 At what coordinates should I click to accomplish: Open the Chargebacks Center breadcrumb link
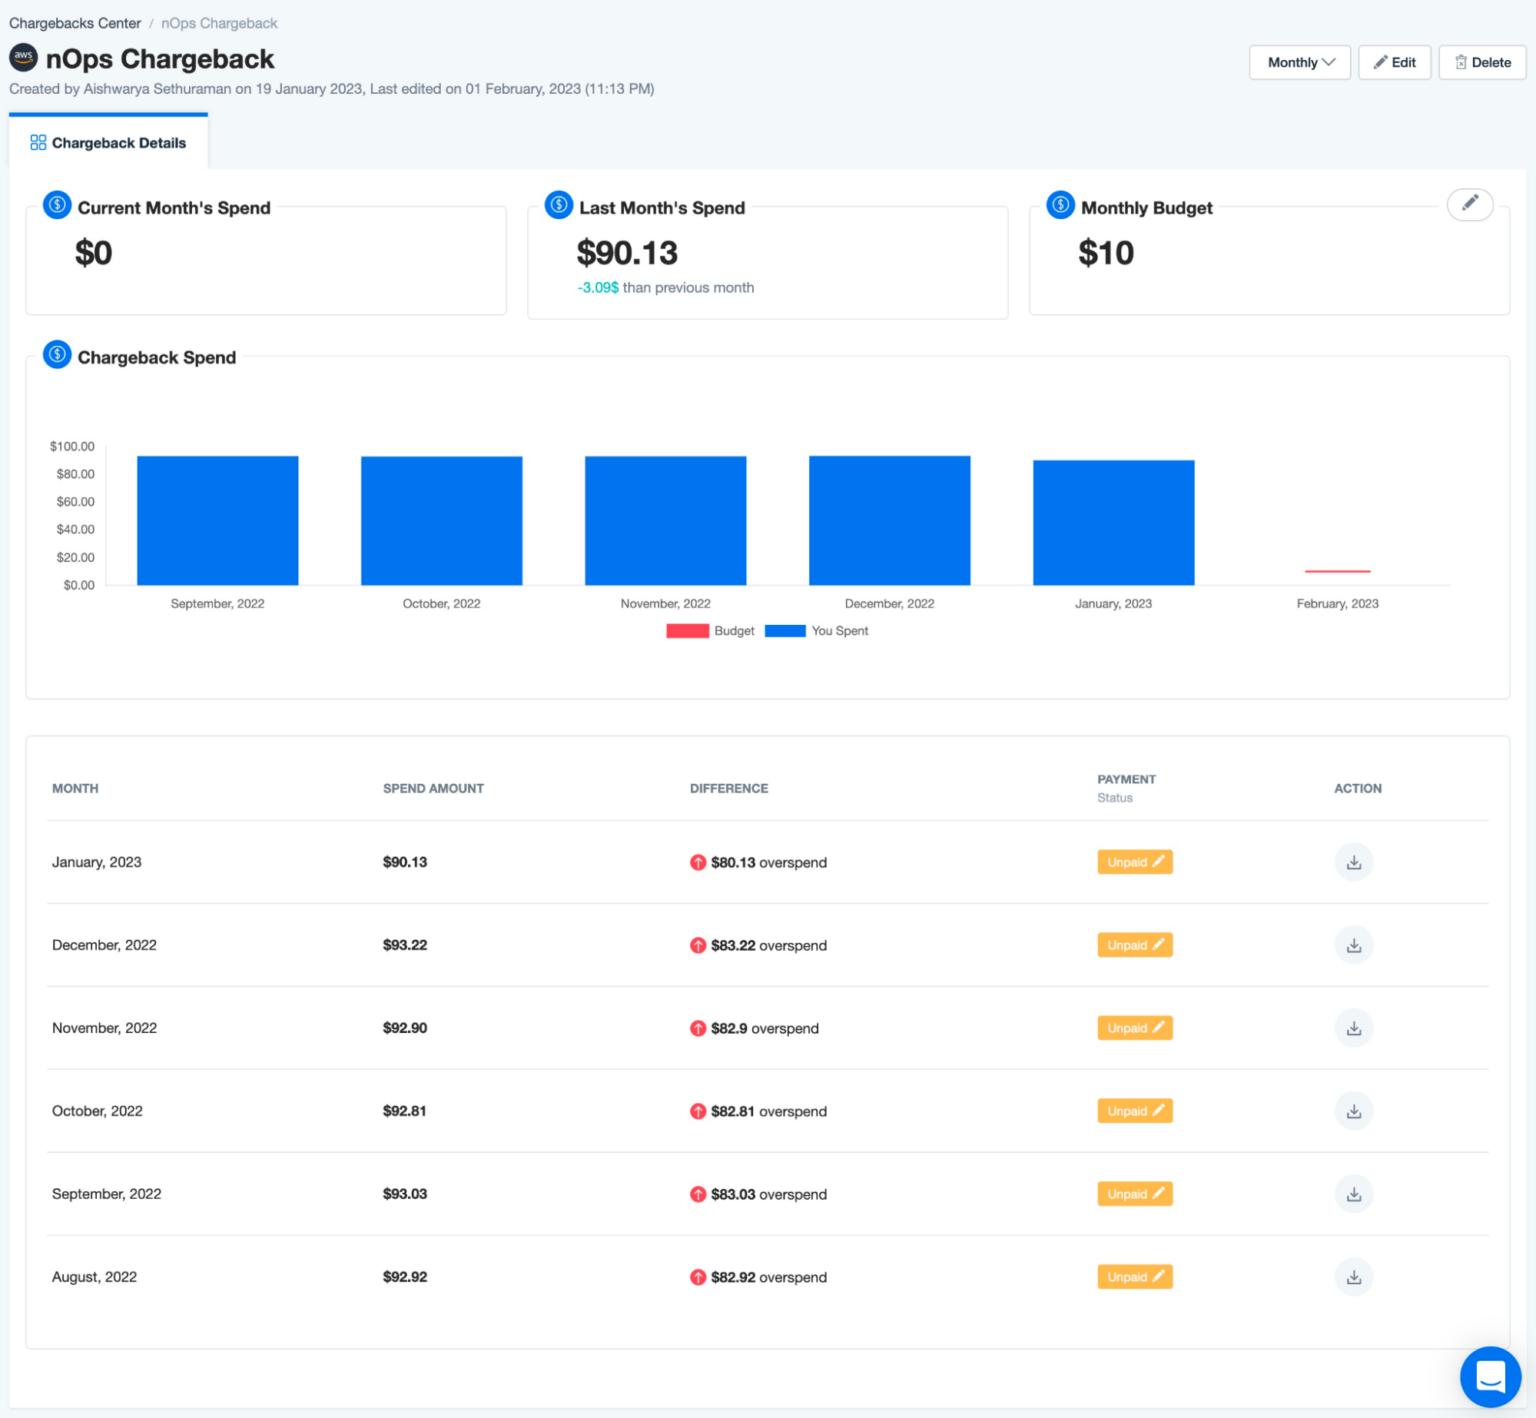pyautogui.click(x=74, y=22)
